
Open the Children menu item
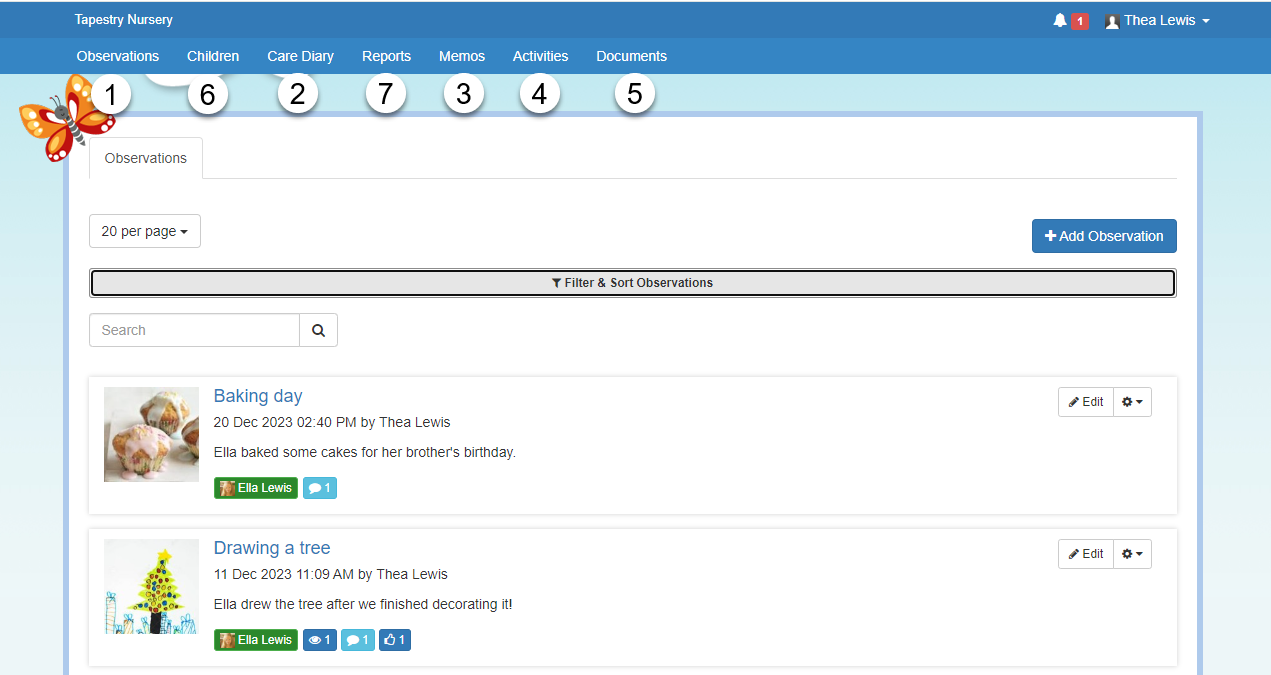[x=213, y=56]
